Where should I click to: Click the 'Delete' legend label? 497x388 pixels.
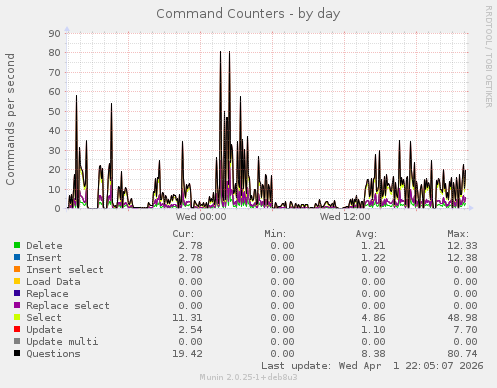pos(44,246)
